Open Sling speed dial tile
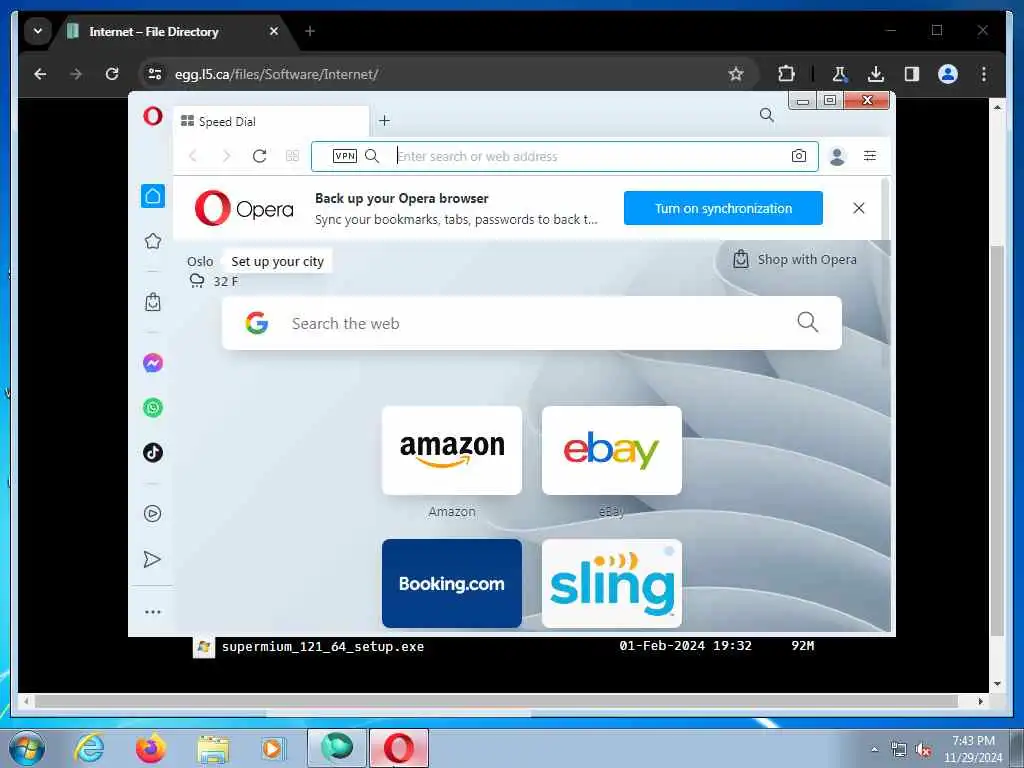Screen dimensions: 1024x768 (612, 583)
